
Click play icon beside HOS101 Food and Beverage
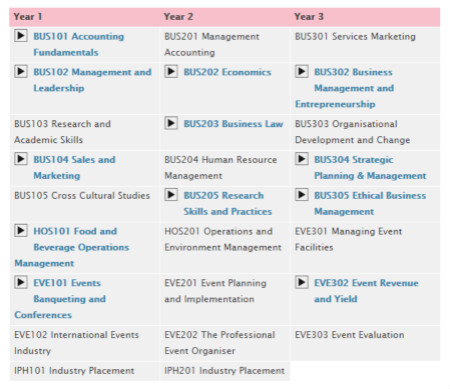[21, 230]
